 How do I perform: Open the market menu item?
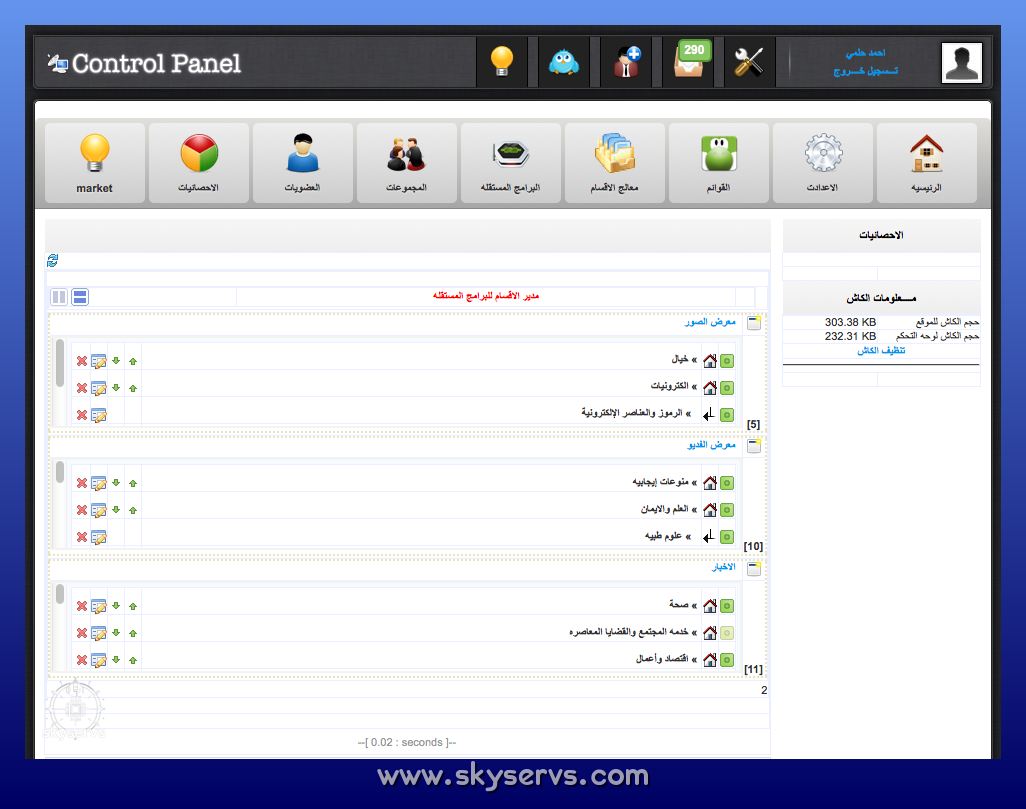tap(95, 163)
